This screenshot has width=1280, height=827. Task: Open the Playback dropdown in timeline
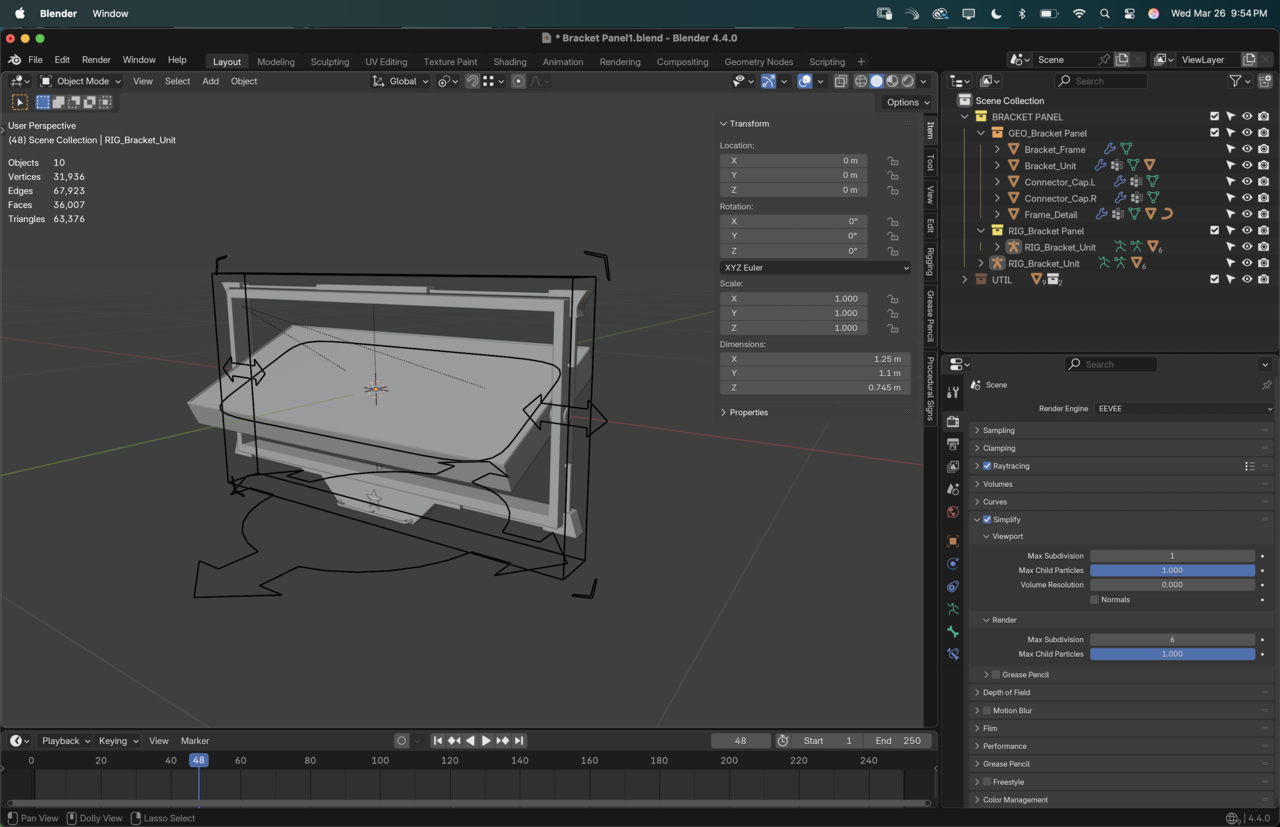point(66,741)
